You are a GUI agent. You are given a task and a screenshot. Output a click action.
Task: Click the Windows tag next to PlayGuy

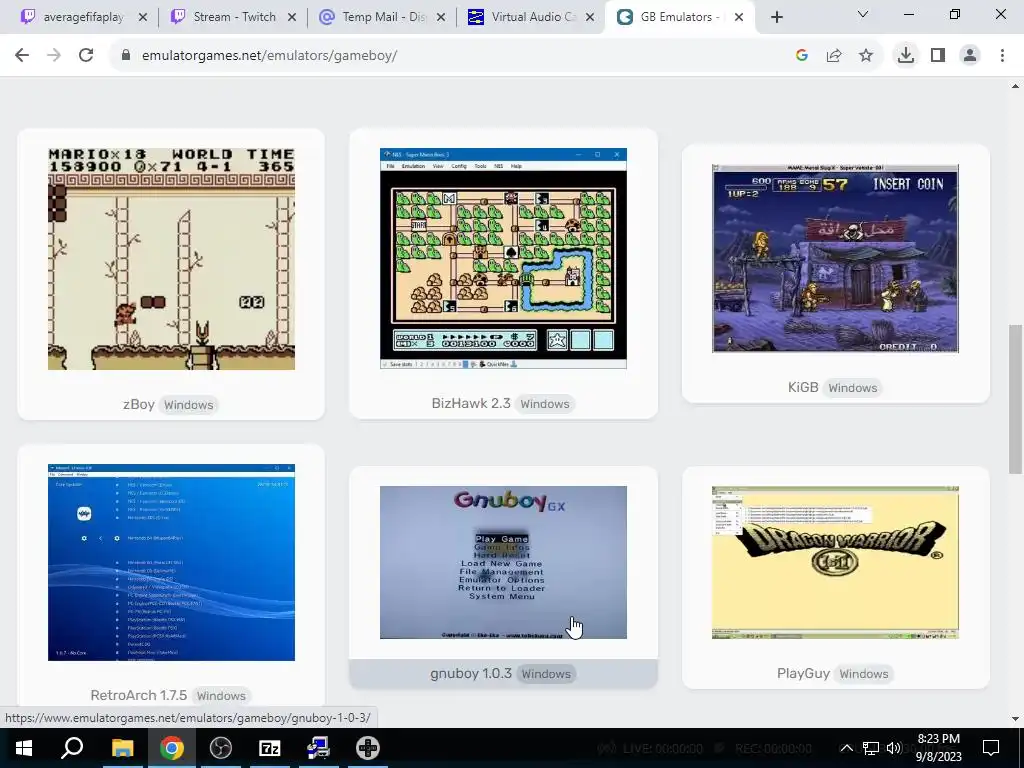tap(864, 674)
